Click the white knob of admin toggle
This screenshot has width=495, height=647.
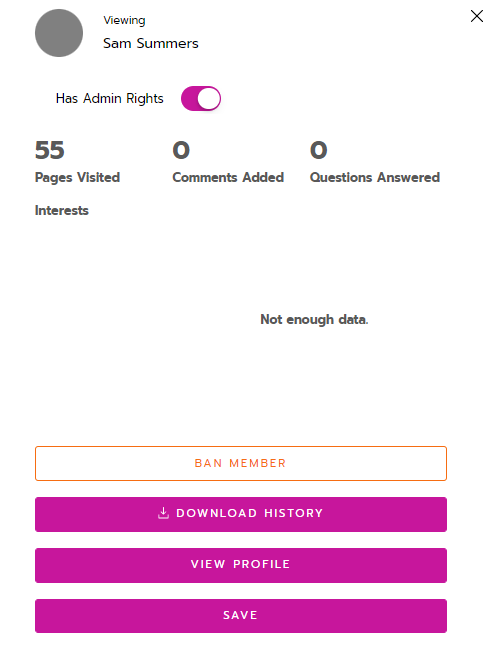[x=209, y=99]
